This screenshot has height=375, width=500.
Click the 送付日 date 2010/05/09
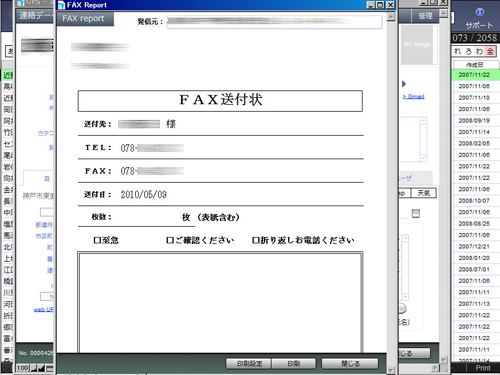pyautogui.click(x=144, y=195)
